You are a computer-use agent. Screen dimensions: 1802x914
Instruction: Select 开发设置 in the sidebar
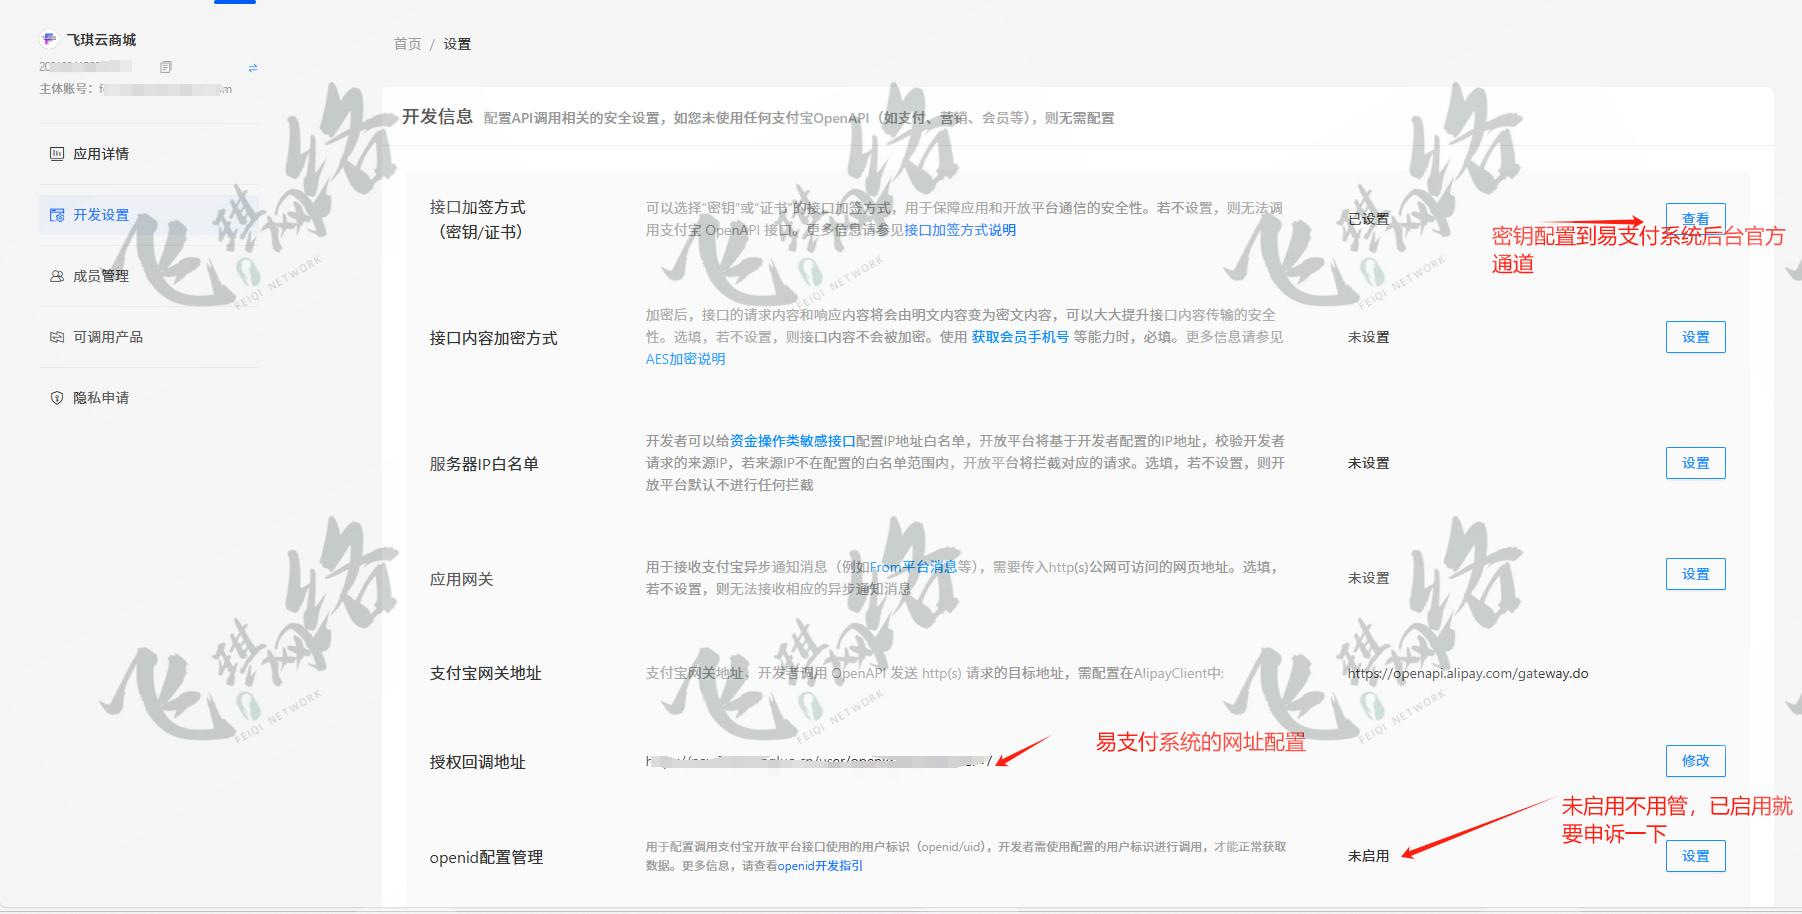pyautogui.click(x=149, y=214)
